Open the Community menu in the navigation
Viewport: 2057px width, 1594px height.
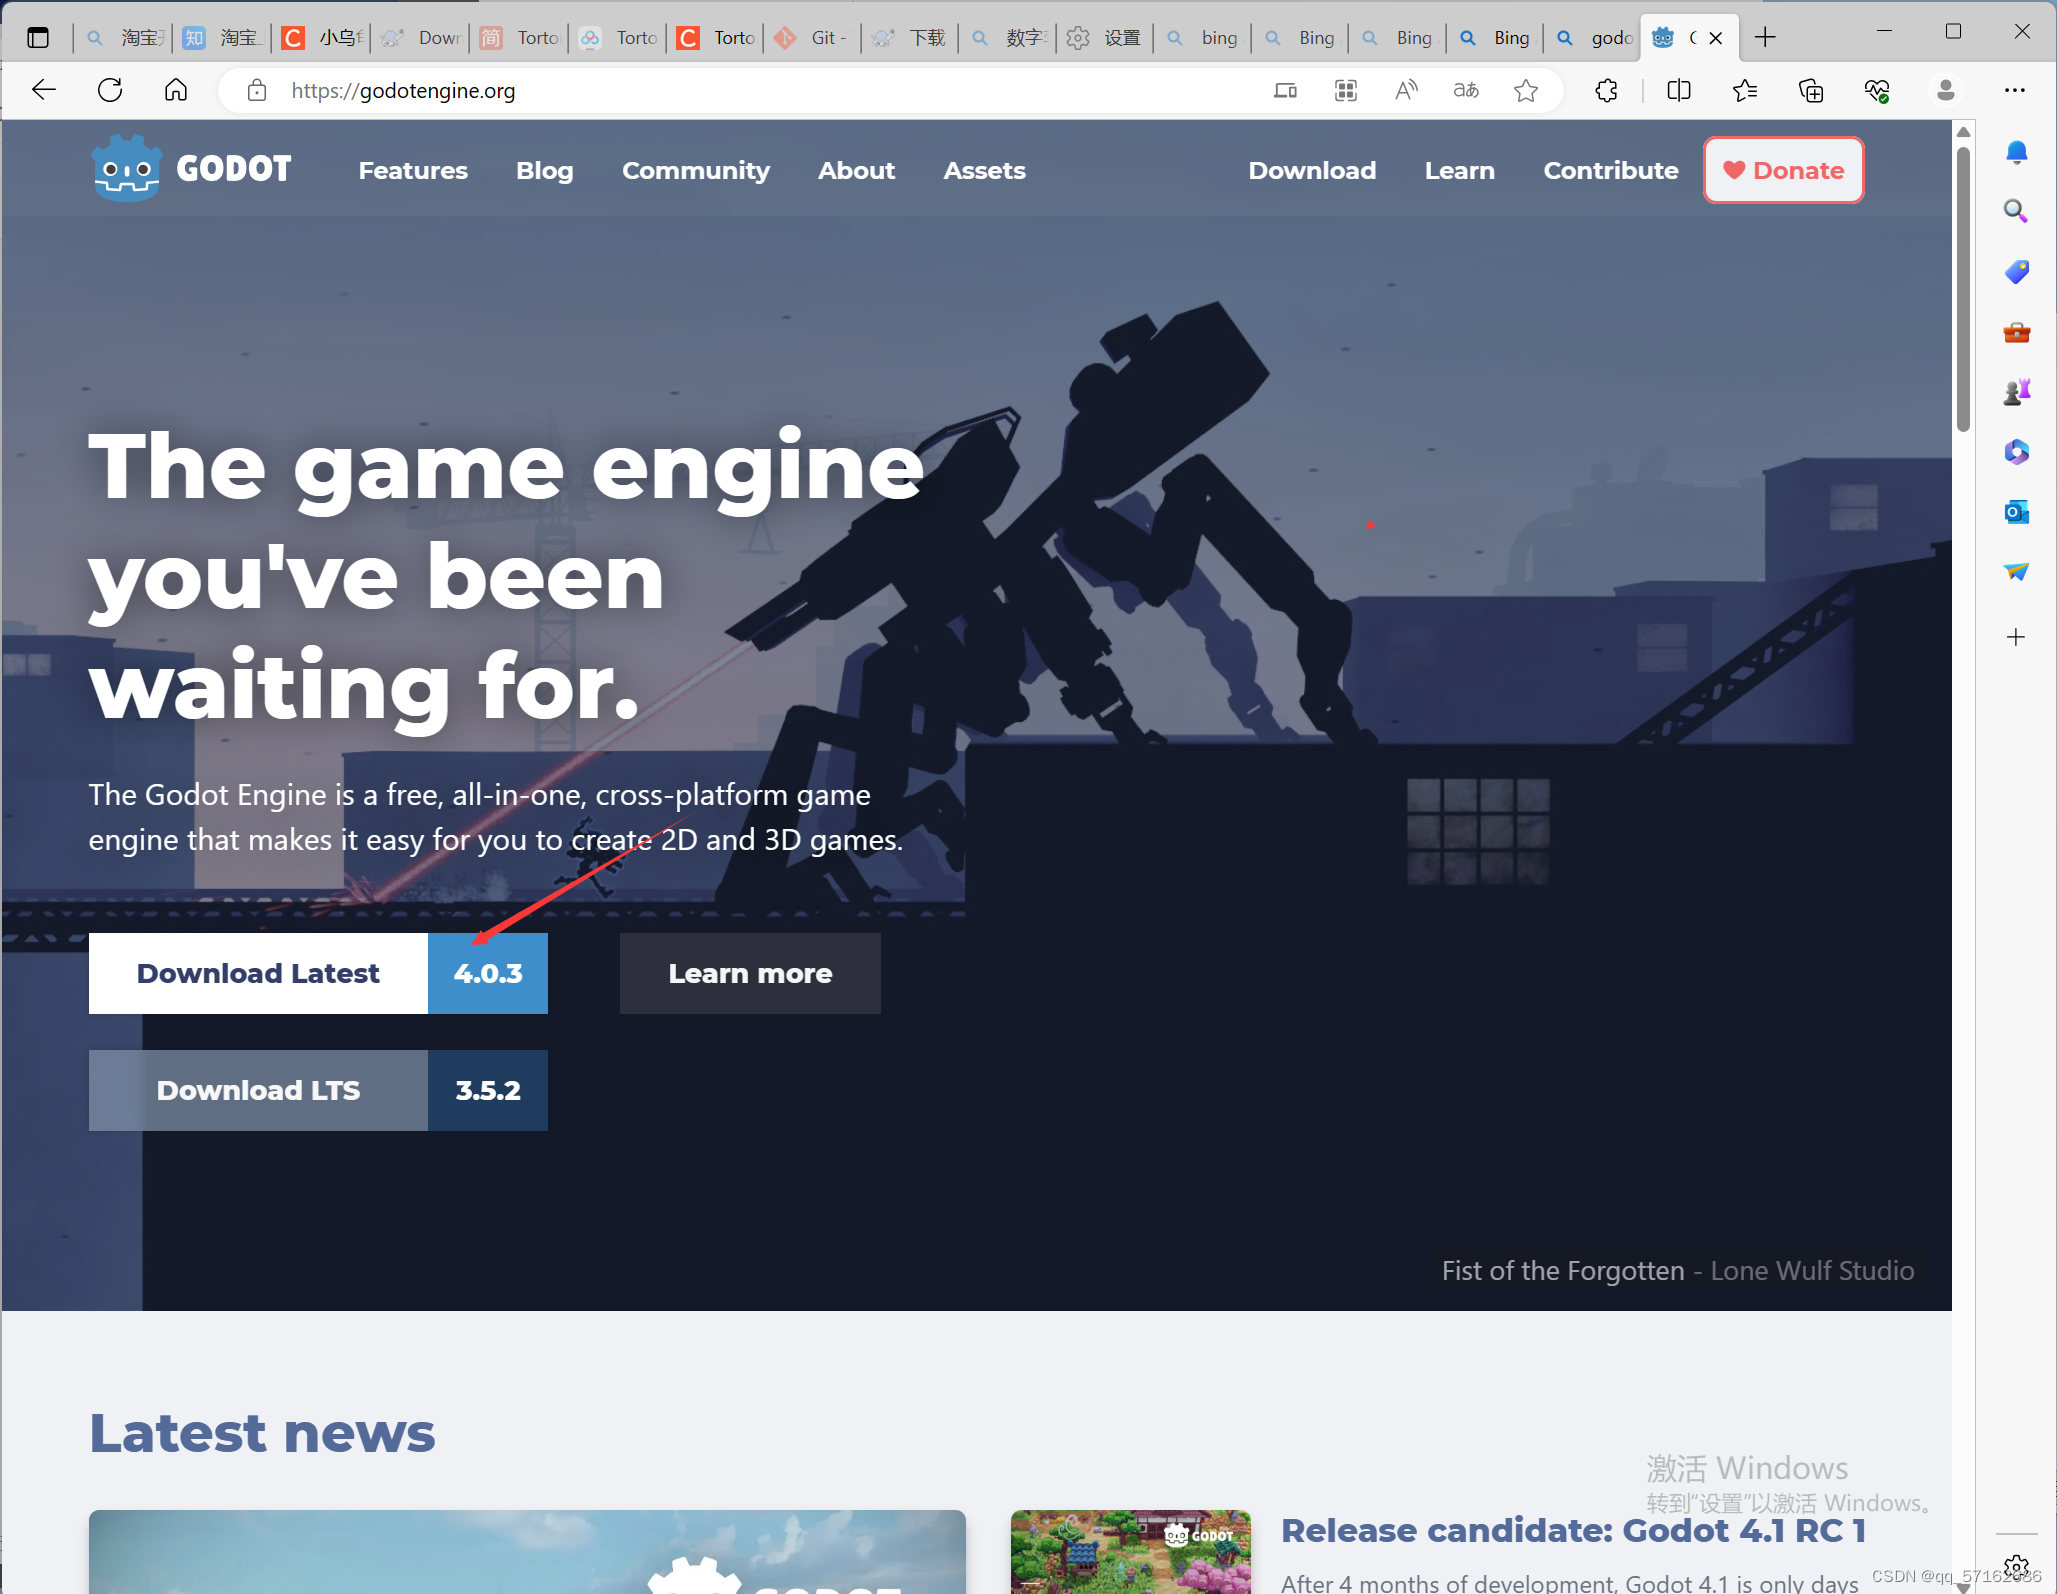point(696,170)
